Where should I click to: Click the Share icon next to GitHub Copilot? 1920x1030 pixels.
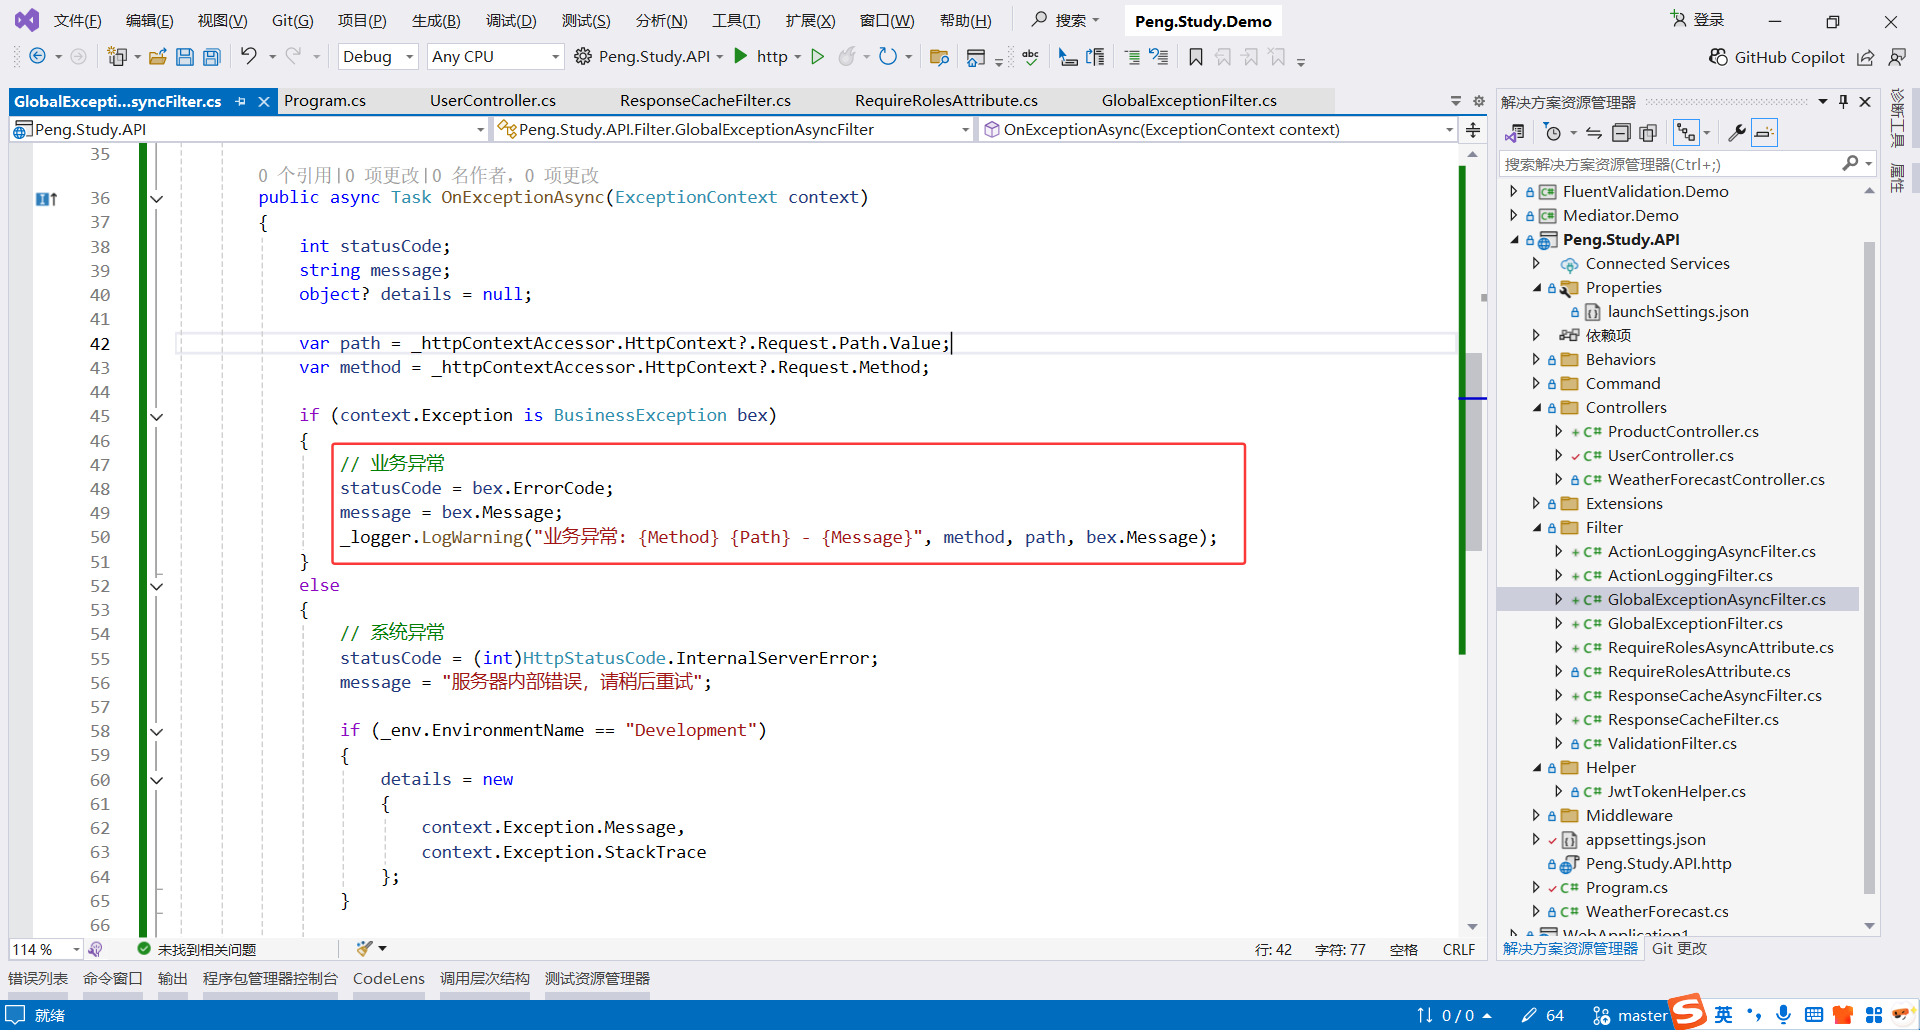click(1866, 57)
